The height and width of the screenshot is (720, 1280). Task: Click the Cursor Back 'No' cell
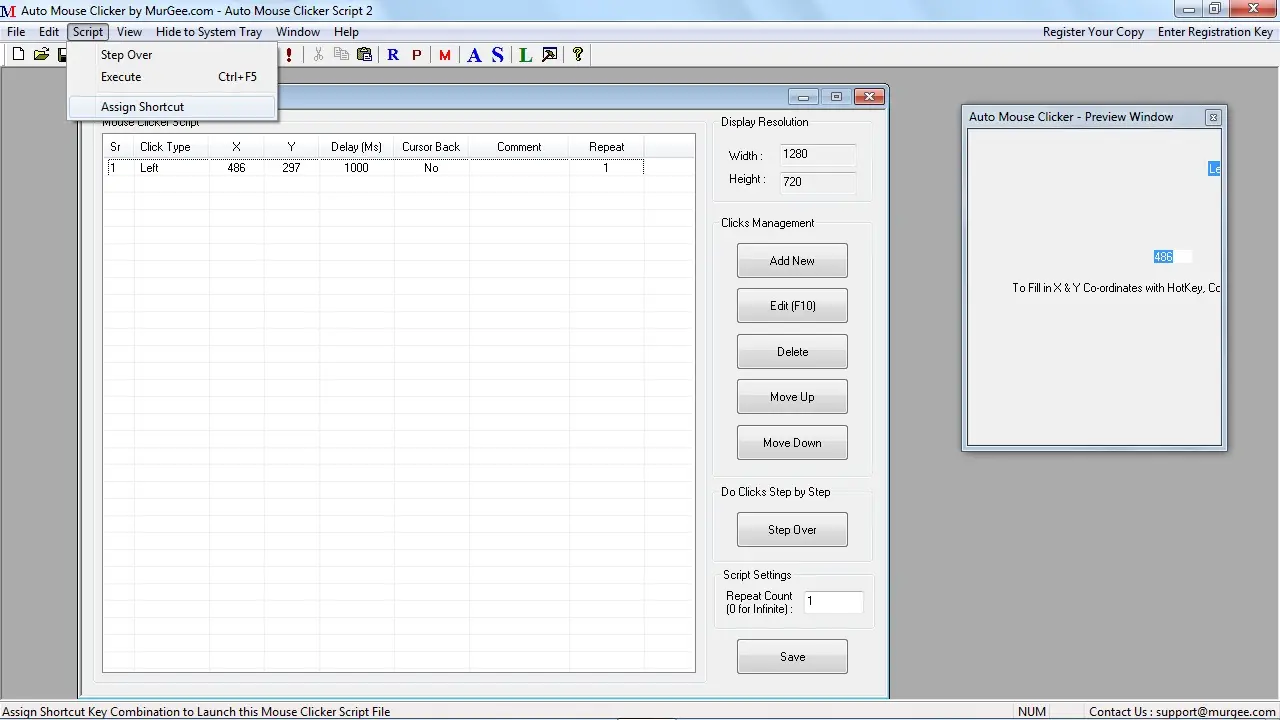[431, 168]
